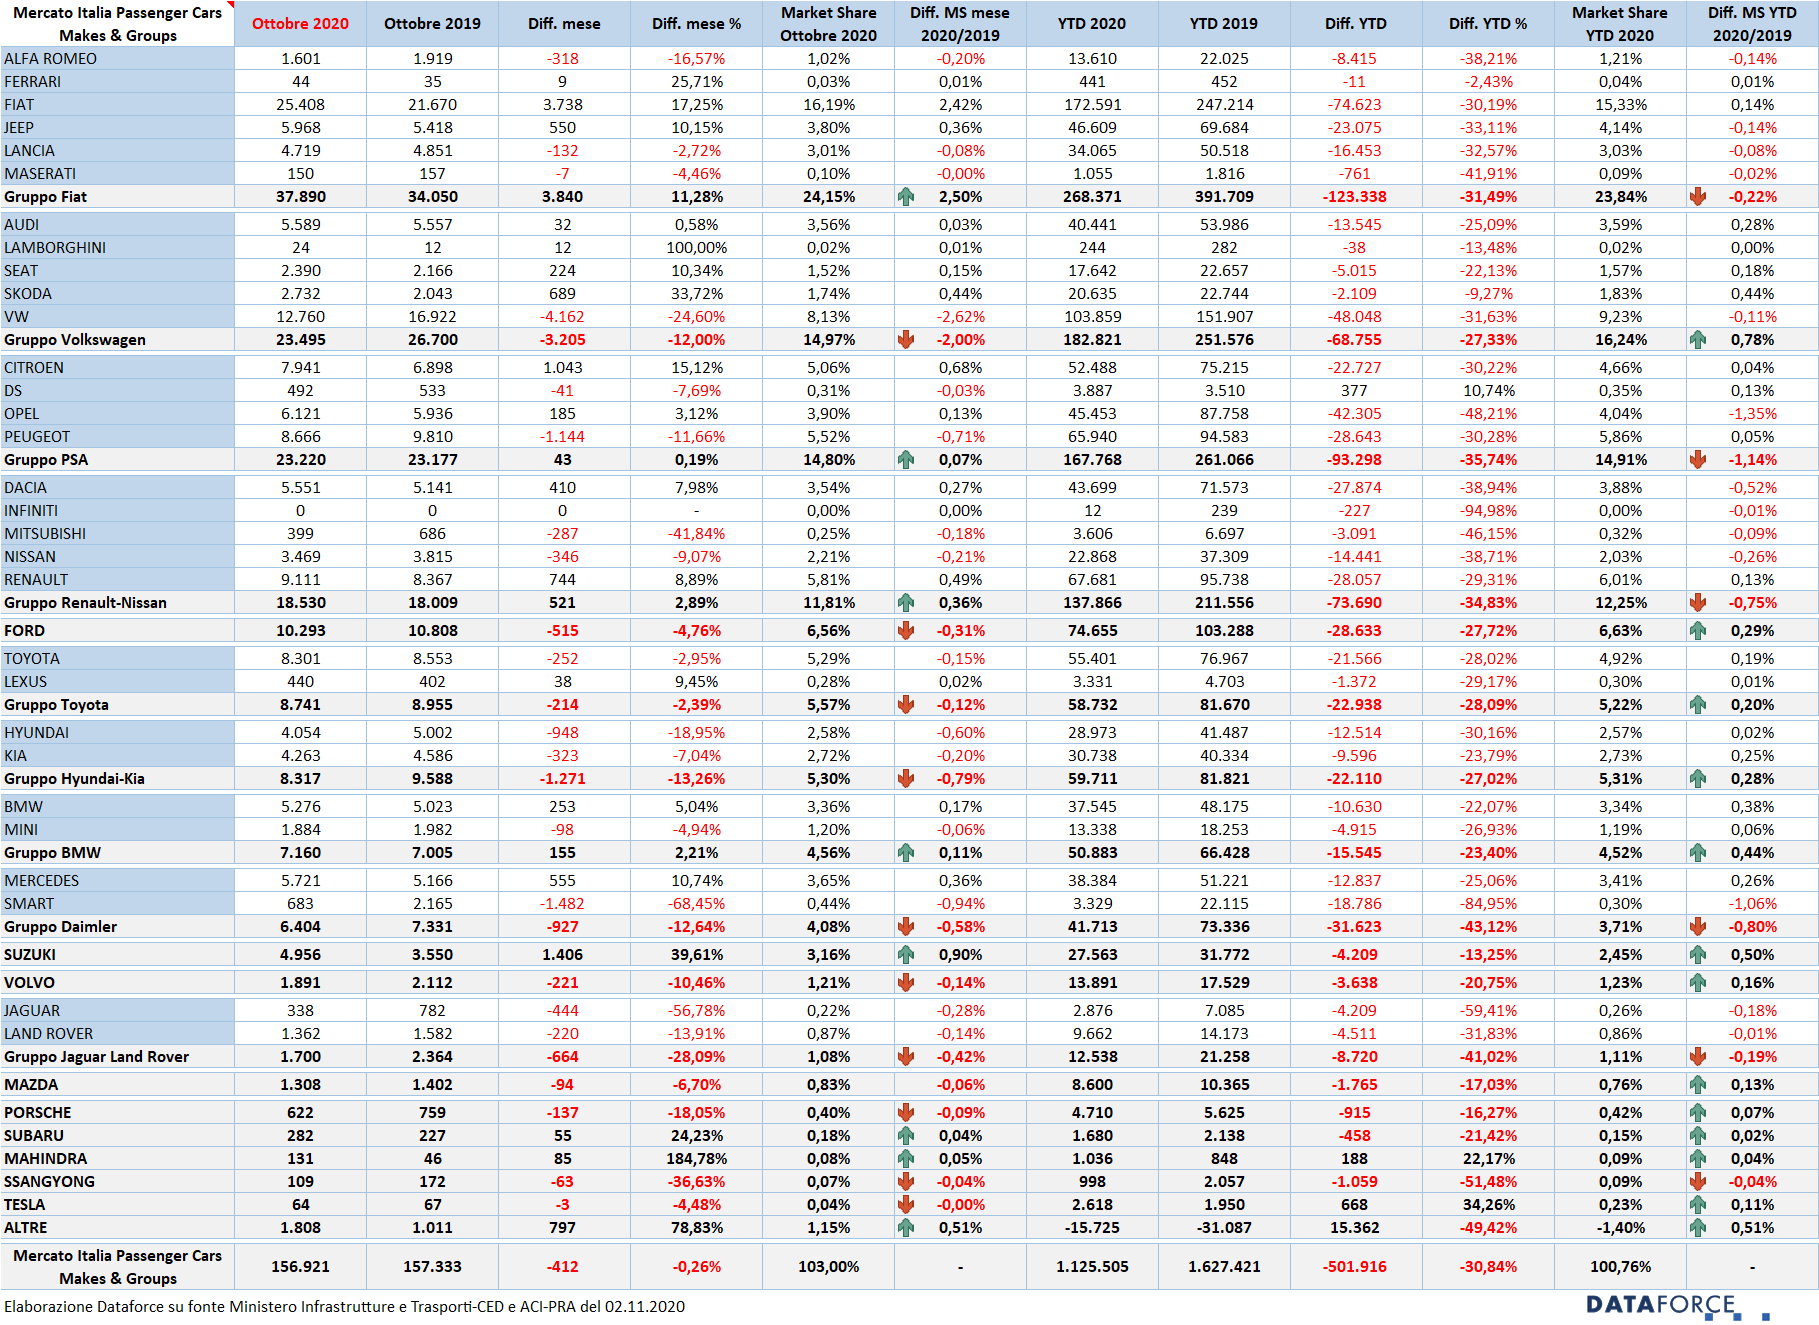Screen dimensions: 1819x1325
Task: Select the Diff. YTD % column header
Action: coord(1488,24)
